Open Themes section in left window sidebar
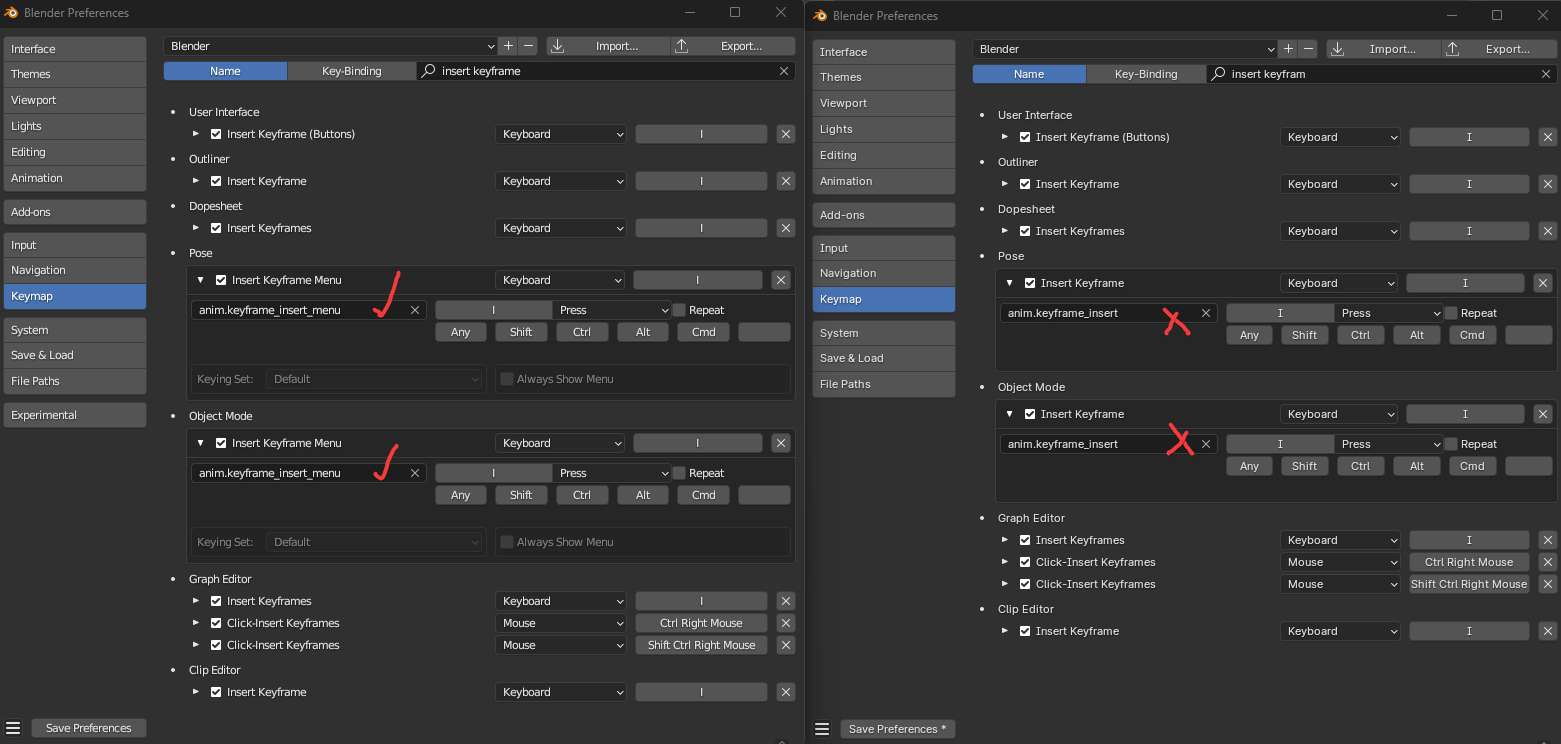The height and width of the screenshot is (744, 1561). (74, 74)
